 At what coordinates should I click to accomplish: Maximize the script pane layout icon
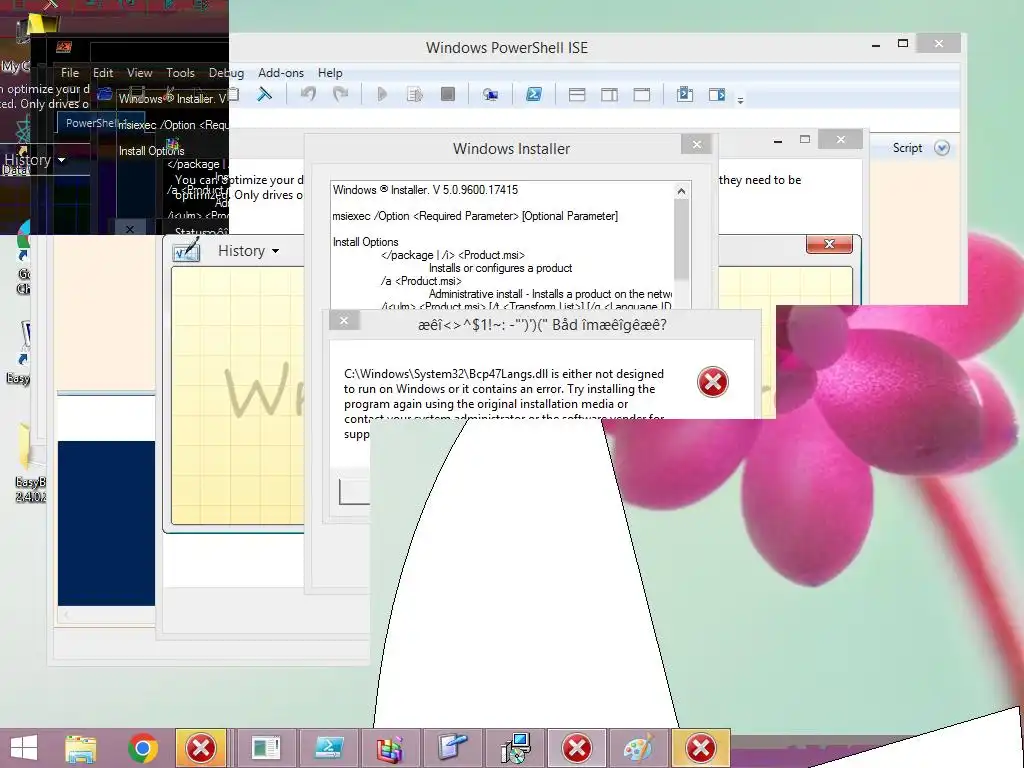pyautogui.click(x=642, y=95)
